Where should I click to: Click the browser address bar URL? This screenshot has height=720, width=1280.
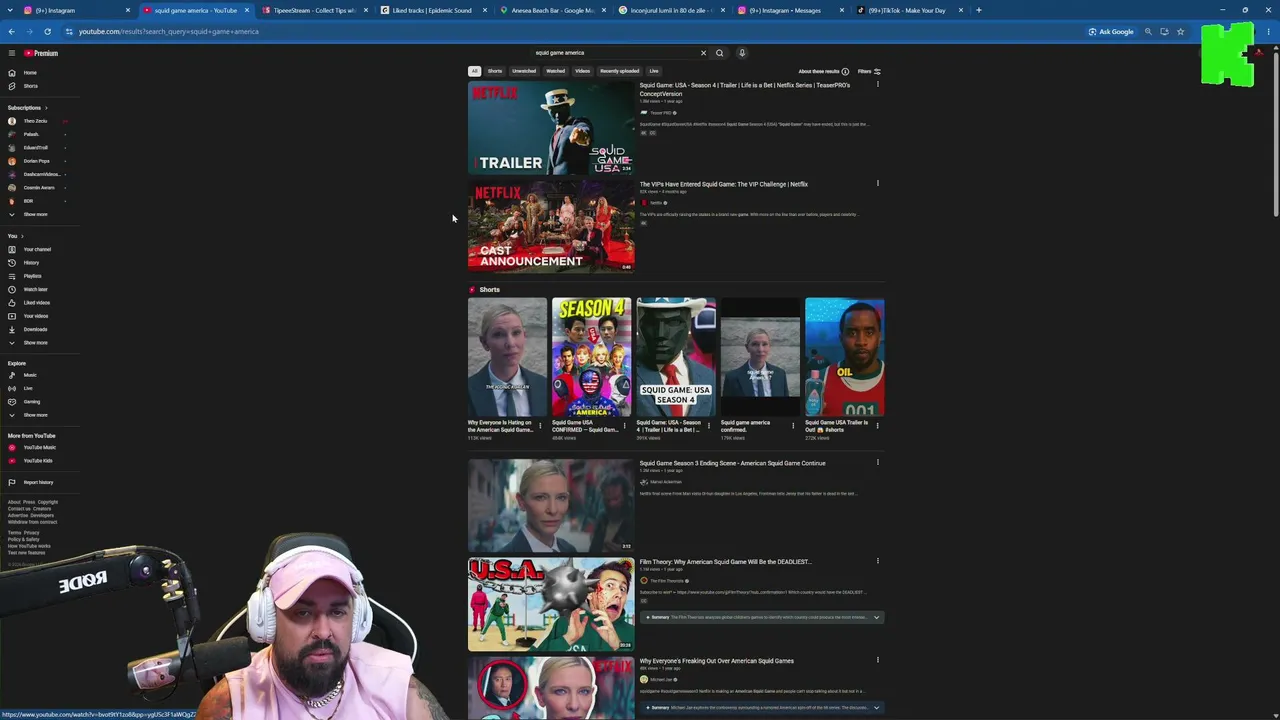click(x=169, y=32)
